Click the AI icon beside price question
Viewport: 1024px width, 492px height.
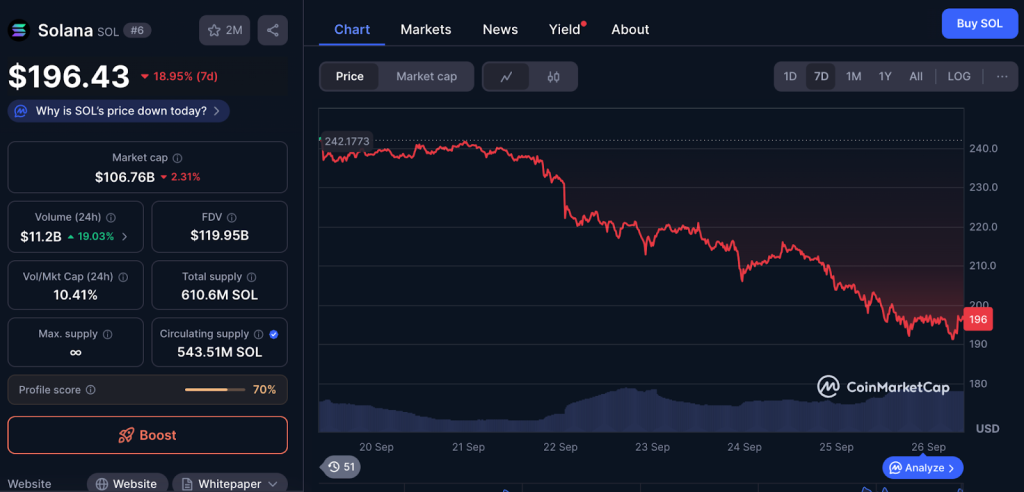(x=21, y=111)
